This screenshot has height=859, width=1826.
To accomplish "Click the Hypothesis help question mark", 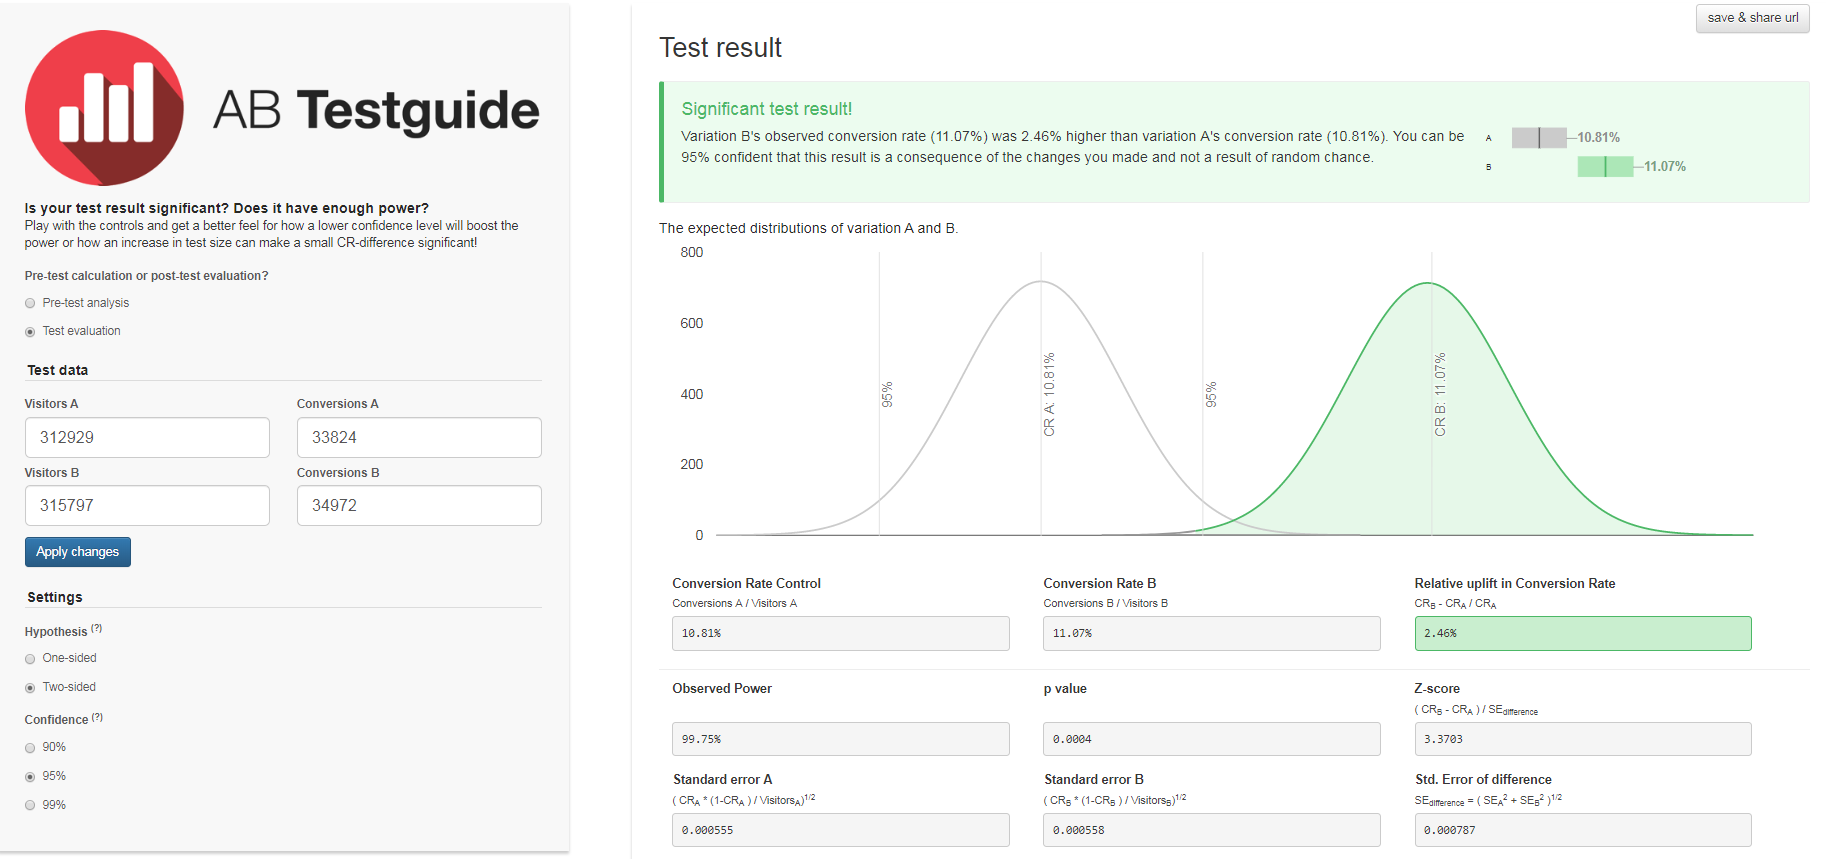I will coord(97,629).
